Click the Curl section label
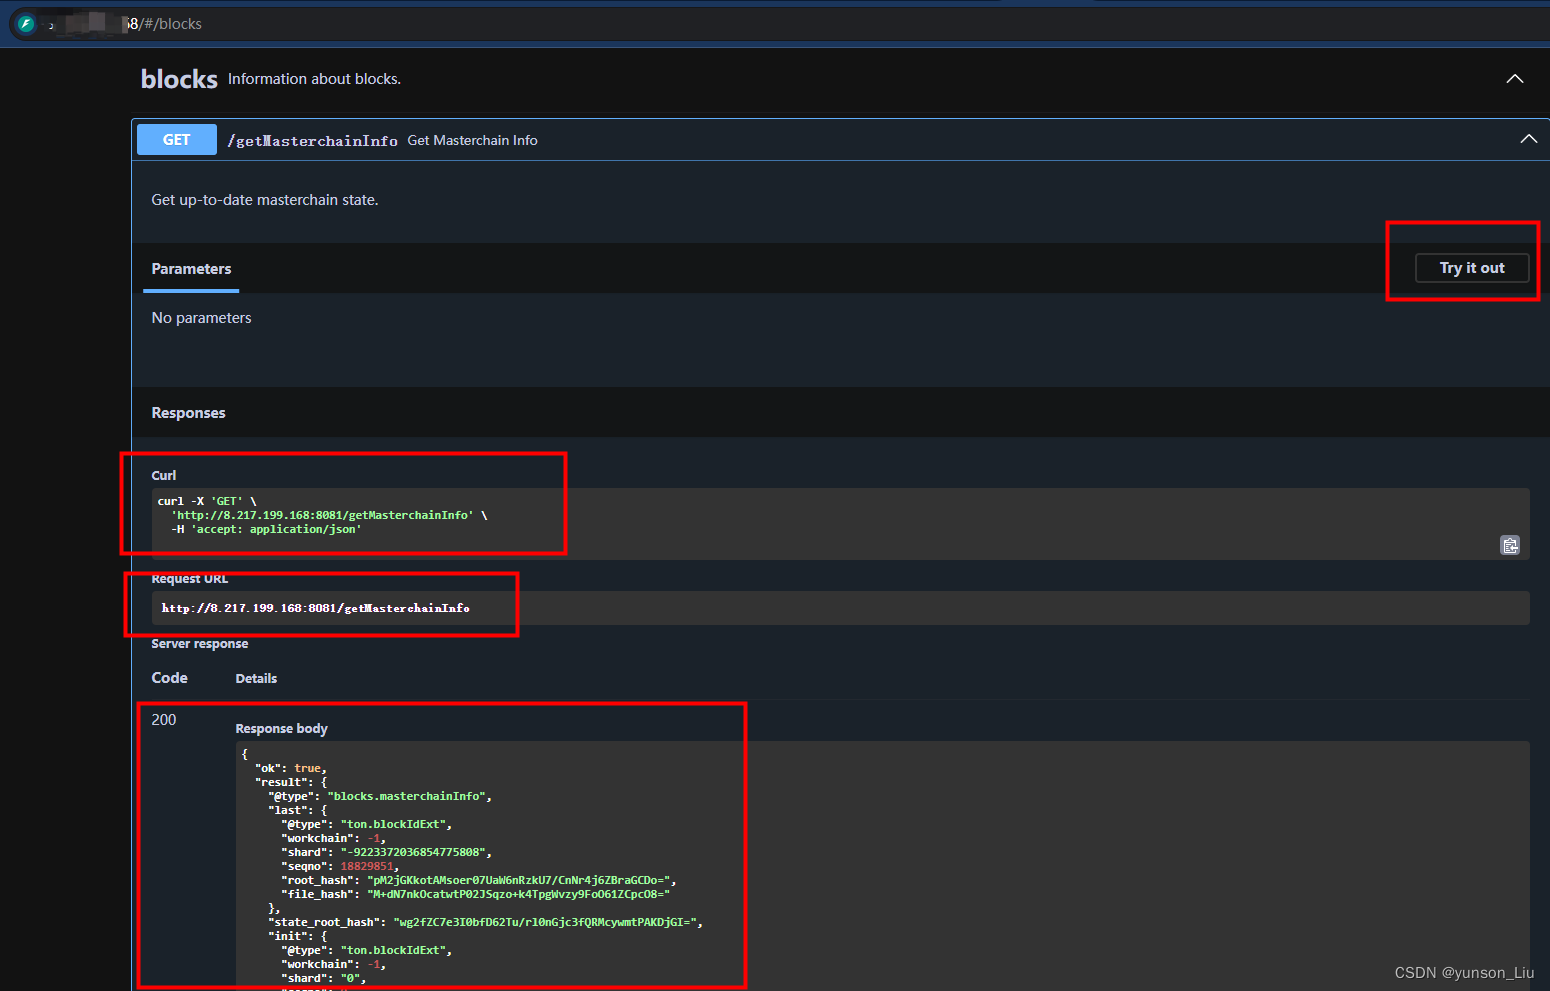 (x=164, y=476)
